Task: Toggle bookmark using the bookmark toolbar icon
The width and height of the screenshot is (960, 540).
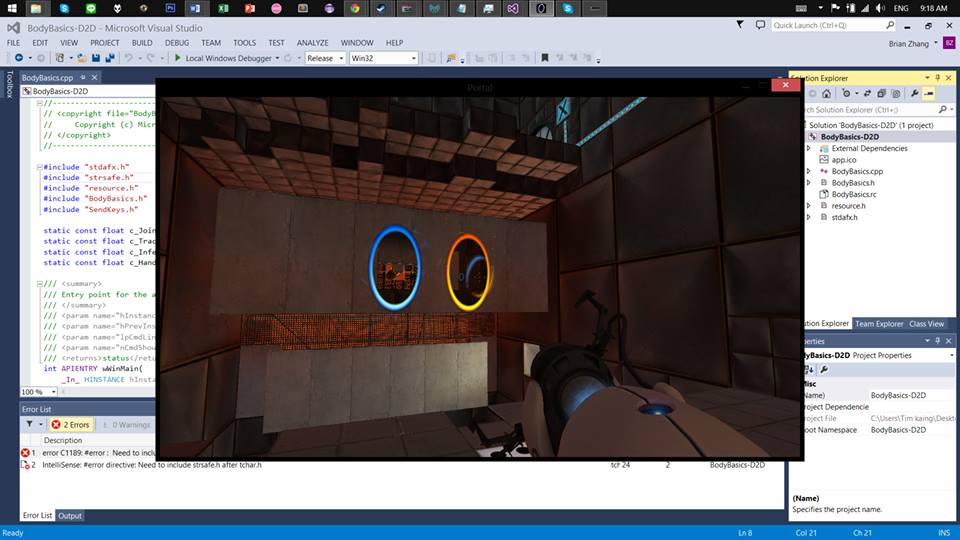Action: [x=544, y=58]
